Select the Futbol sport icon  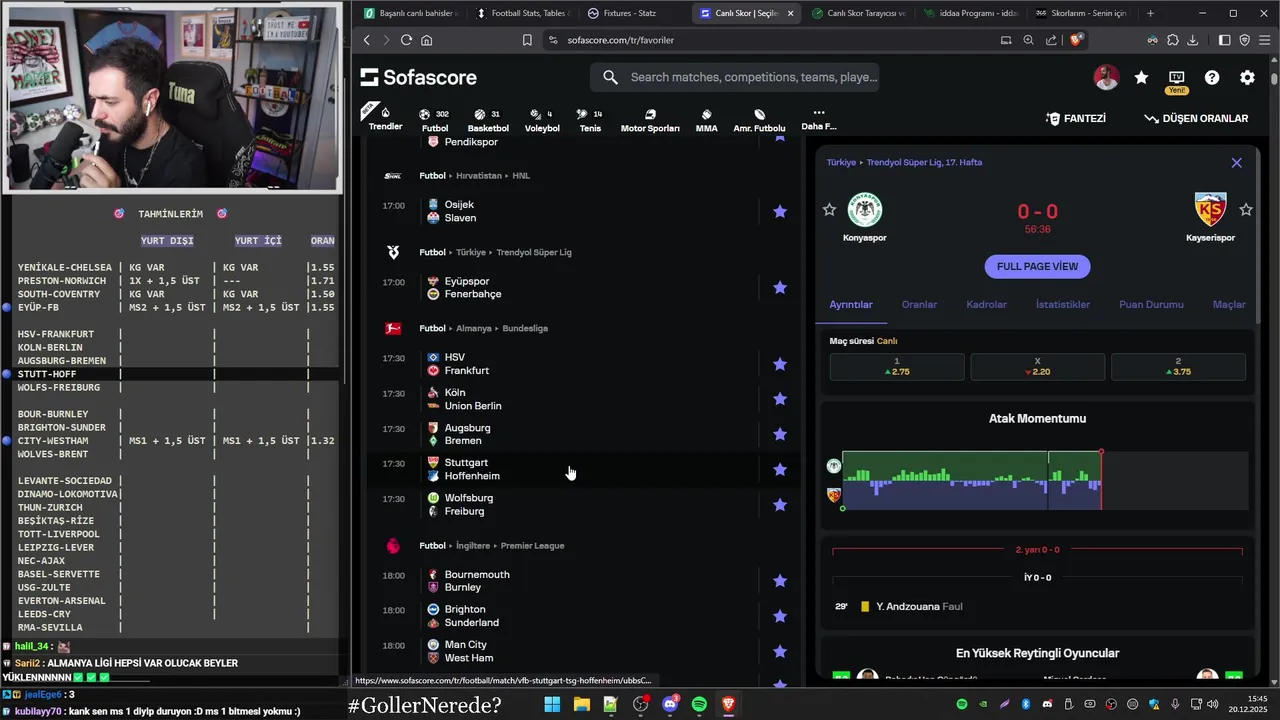pyautogui.click(x=435, y=120)
